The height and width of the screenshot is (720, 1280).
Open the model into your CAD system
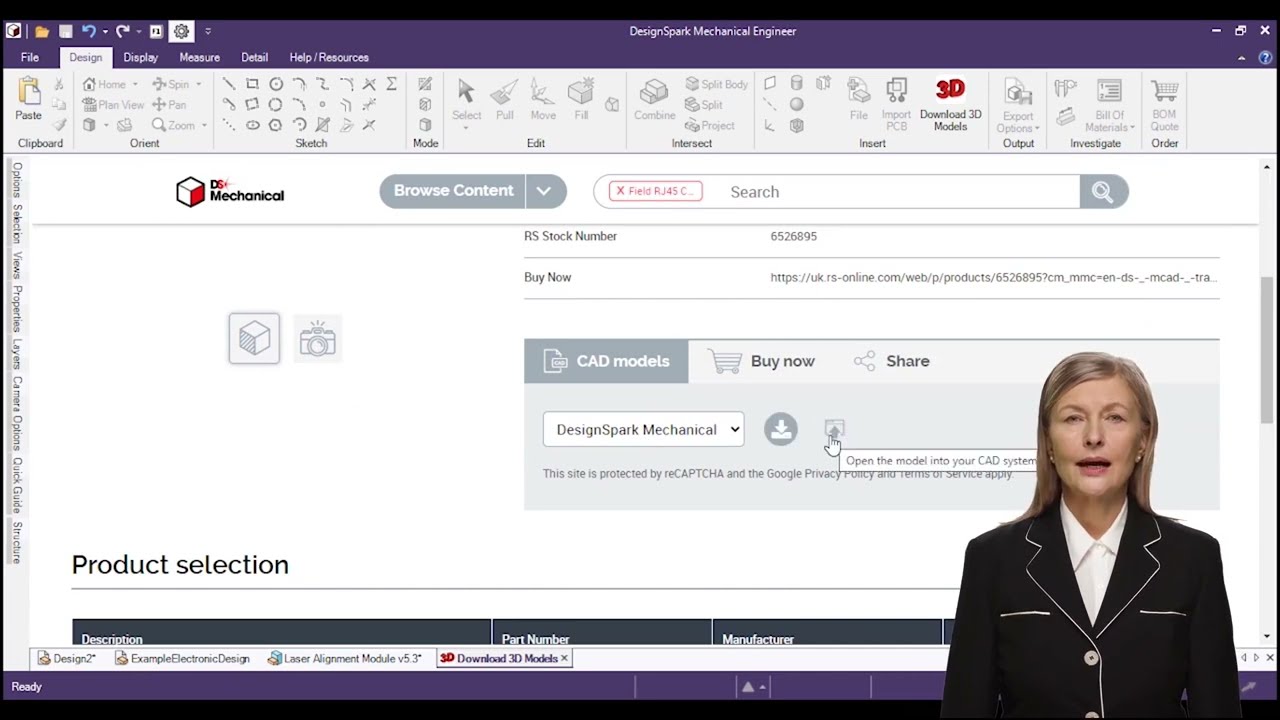pos(835,429)
